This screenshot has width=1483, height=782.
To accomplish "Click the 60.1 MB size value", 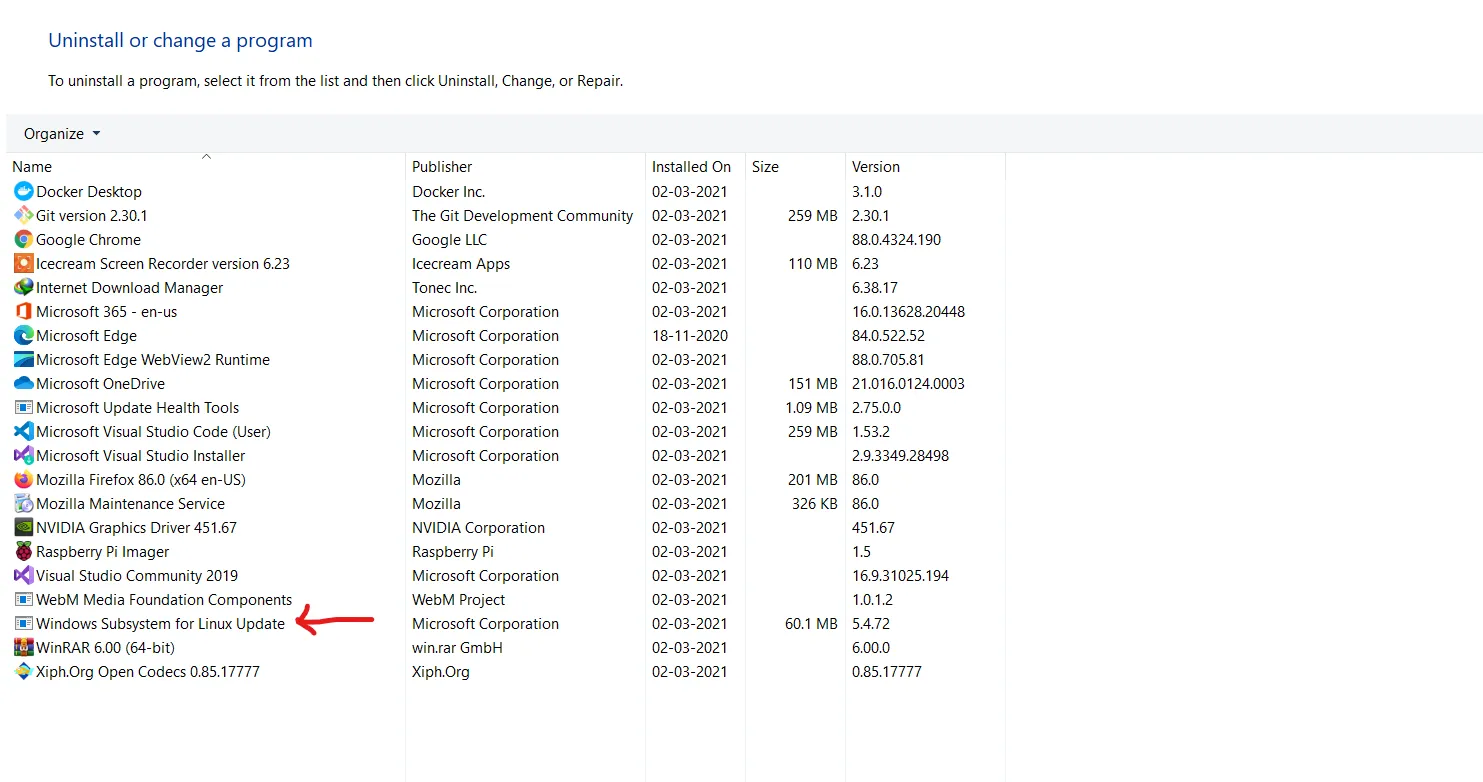I will (x=812, y=623).
